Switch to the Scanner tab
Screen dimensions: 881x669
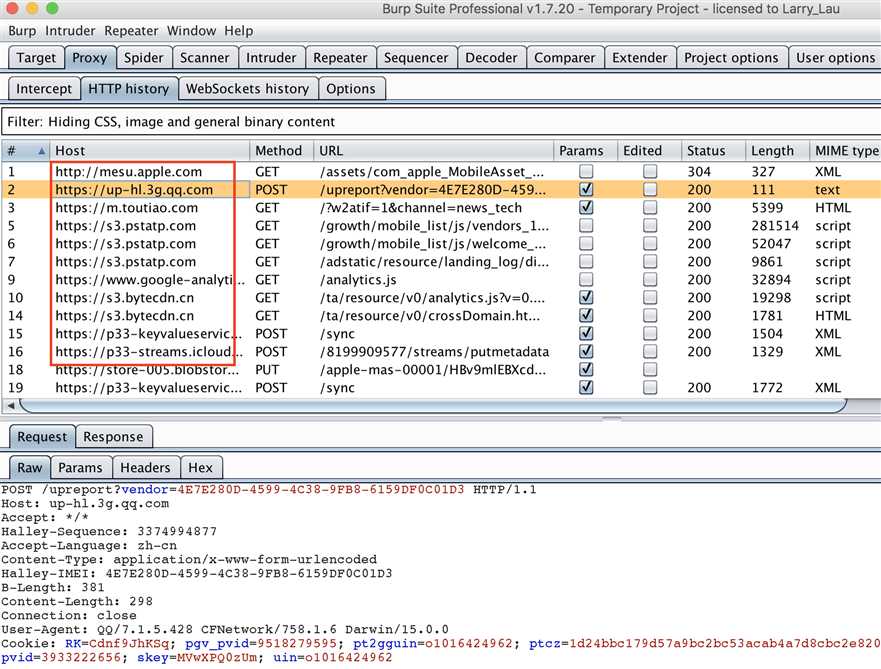click(205, 58)
